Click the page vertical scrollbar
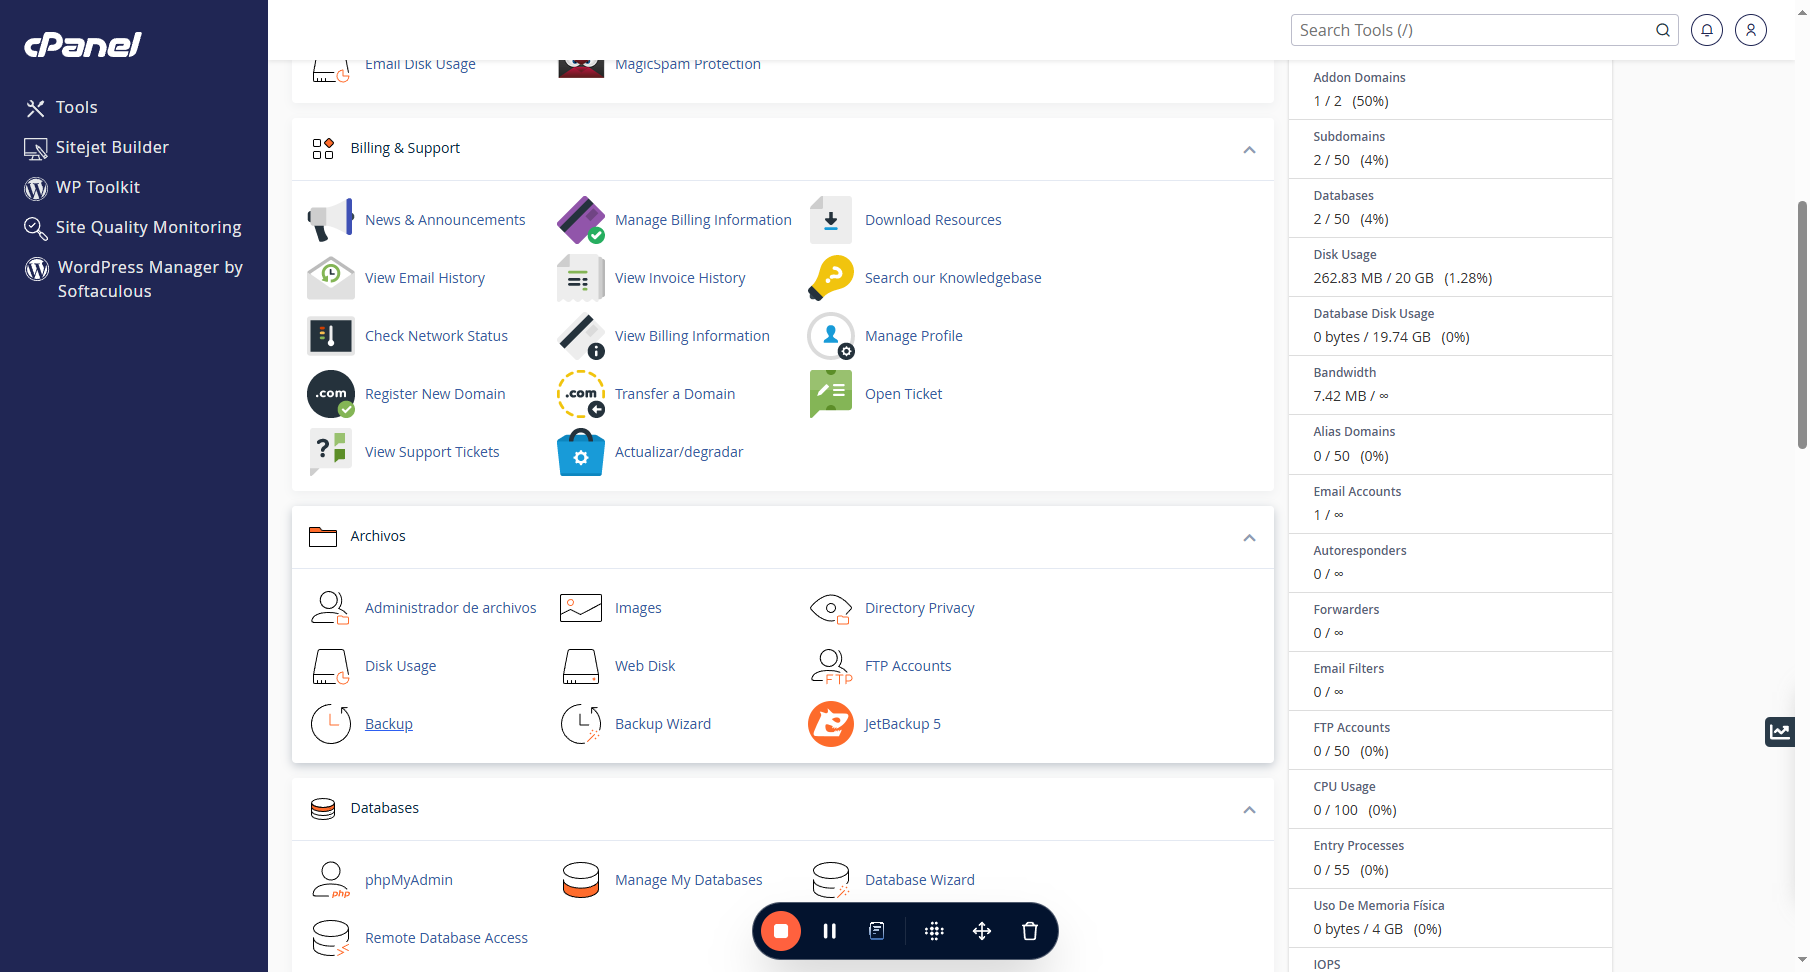1810x972 pixels. (1802, 325)
